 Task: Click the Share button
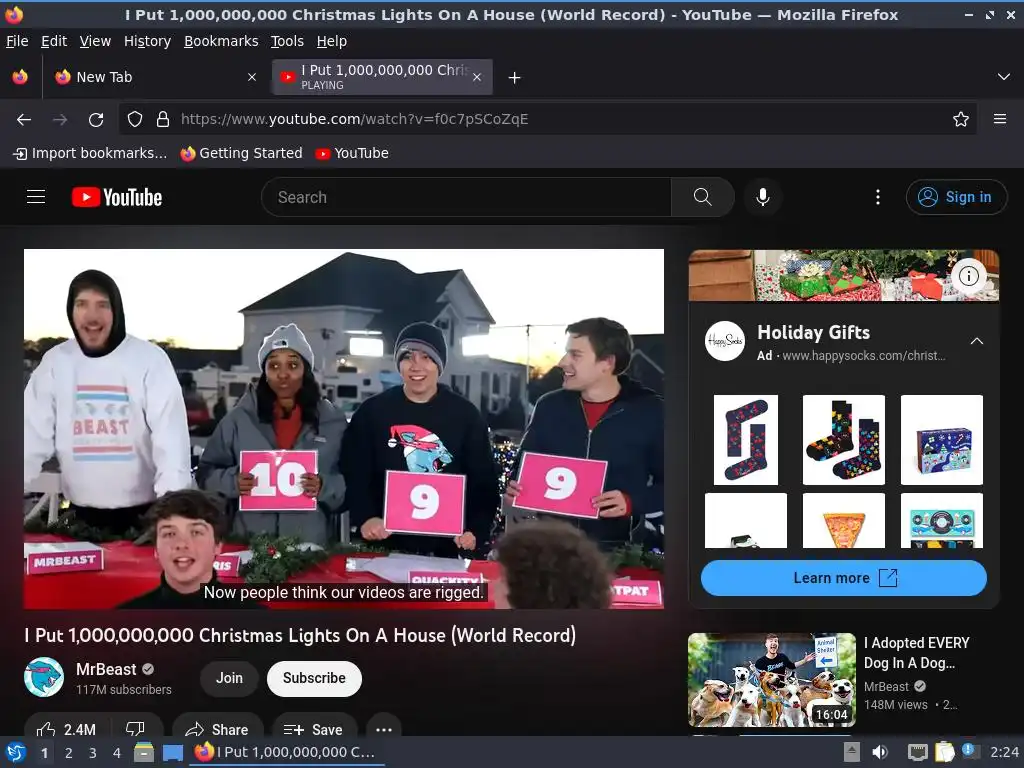point(217,729)
